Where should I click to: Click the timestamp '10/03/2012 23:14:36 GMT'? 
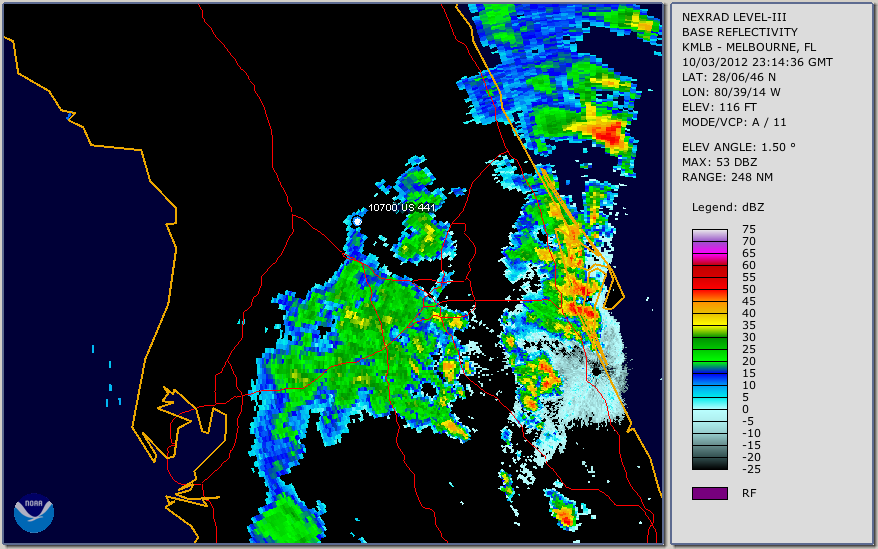coord(757,62)
